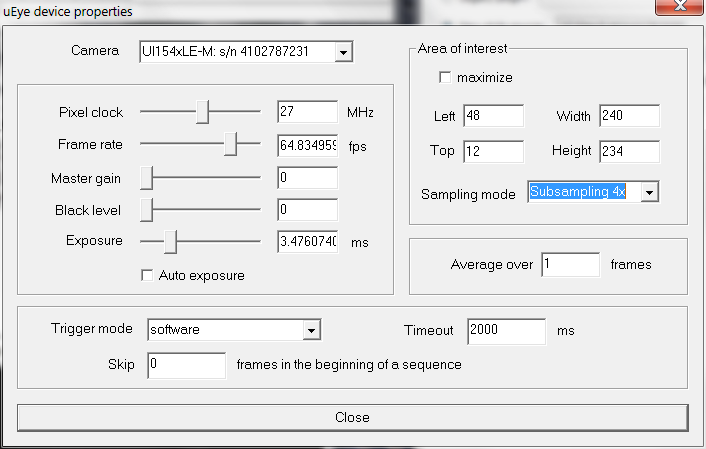The width and height of the screenshot is (706, 449).
Task: Click the Exposure slider handle
Action: tap(170, 241)
